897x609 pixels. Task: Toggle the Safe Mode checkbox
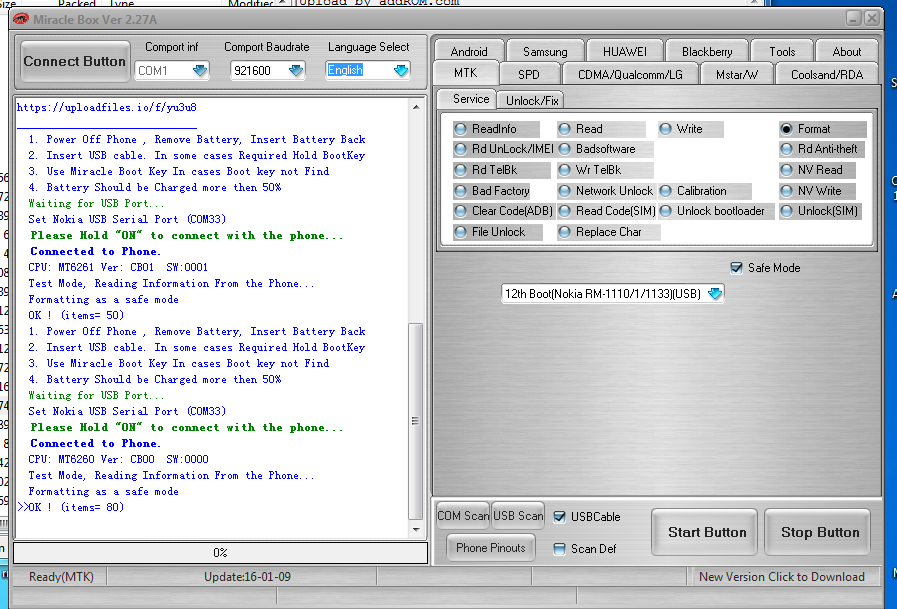coord(737,268)
